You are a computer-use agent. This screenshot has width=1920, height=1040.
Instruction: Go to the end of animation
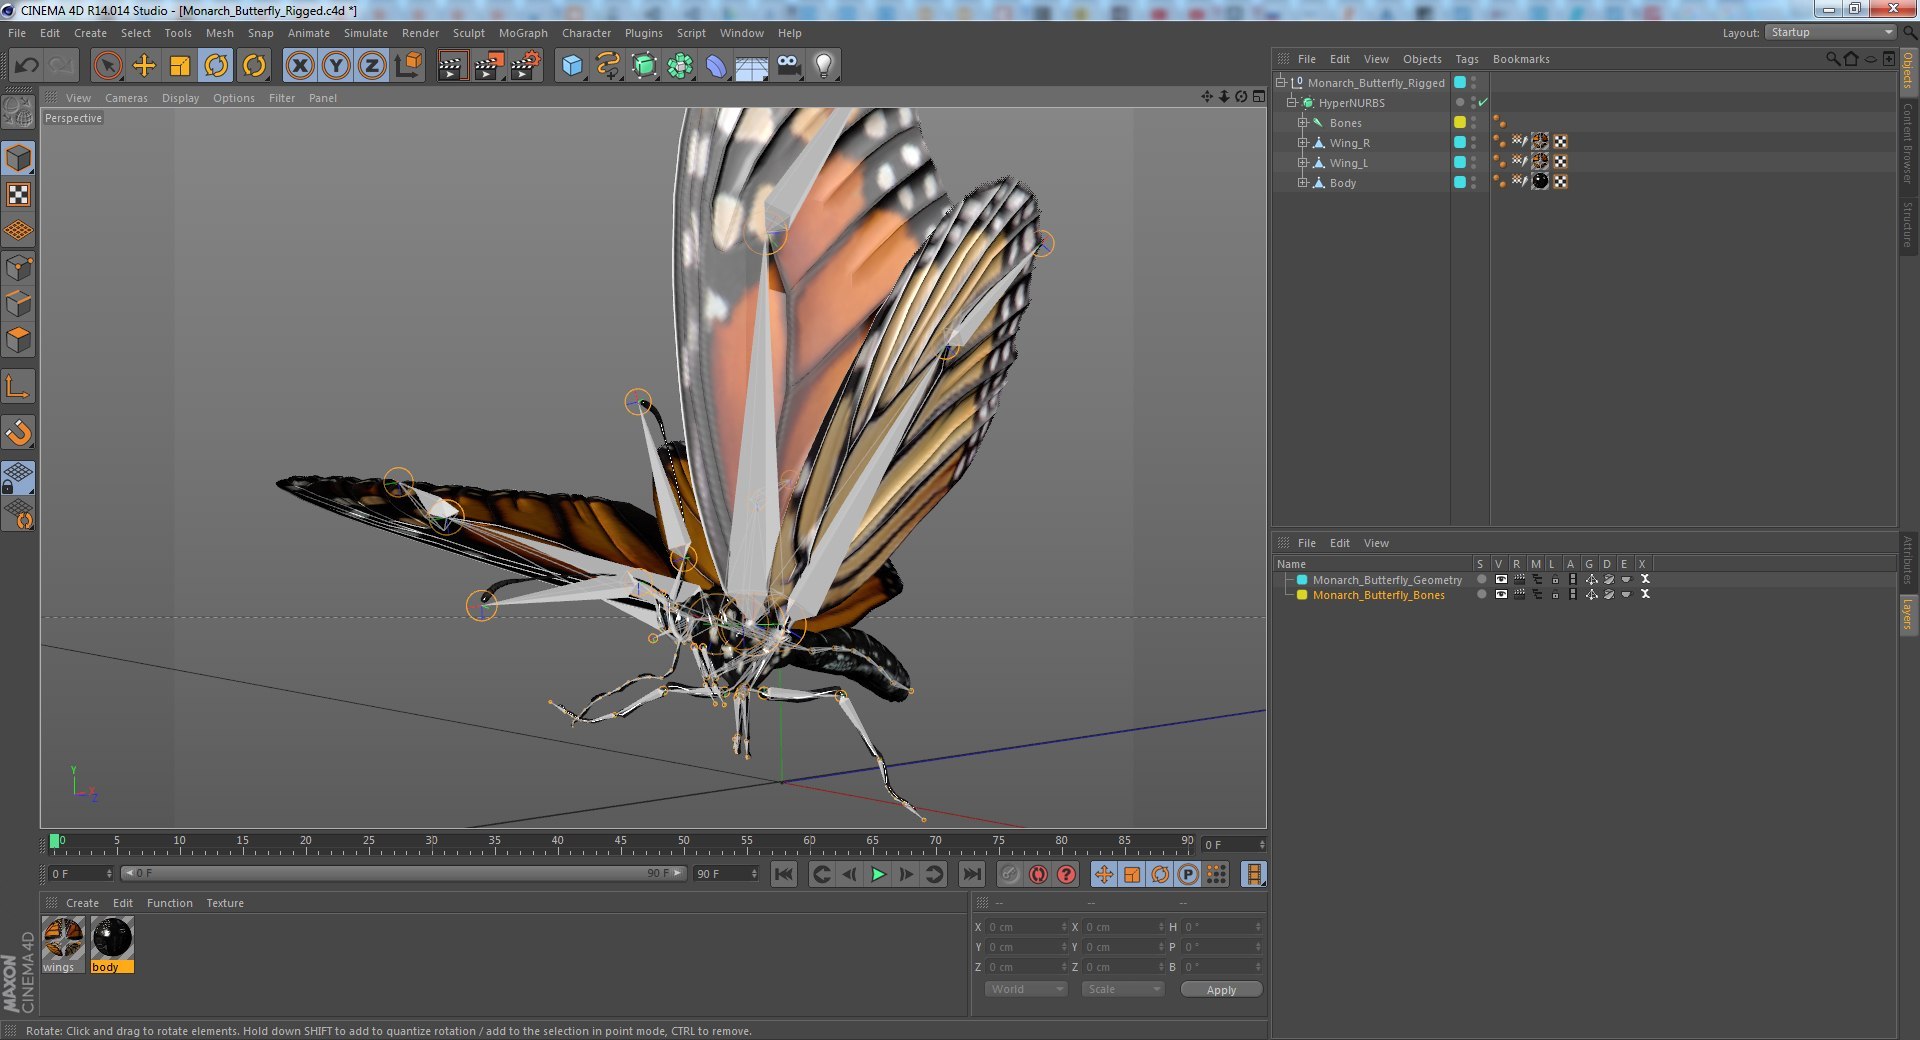972,874
